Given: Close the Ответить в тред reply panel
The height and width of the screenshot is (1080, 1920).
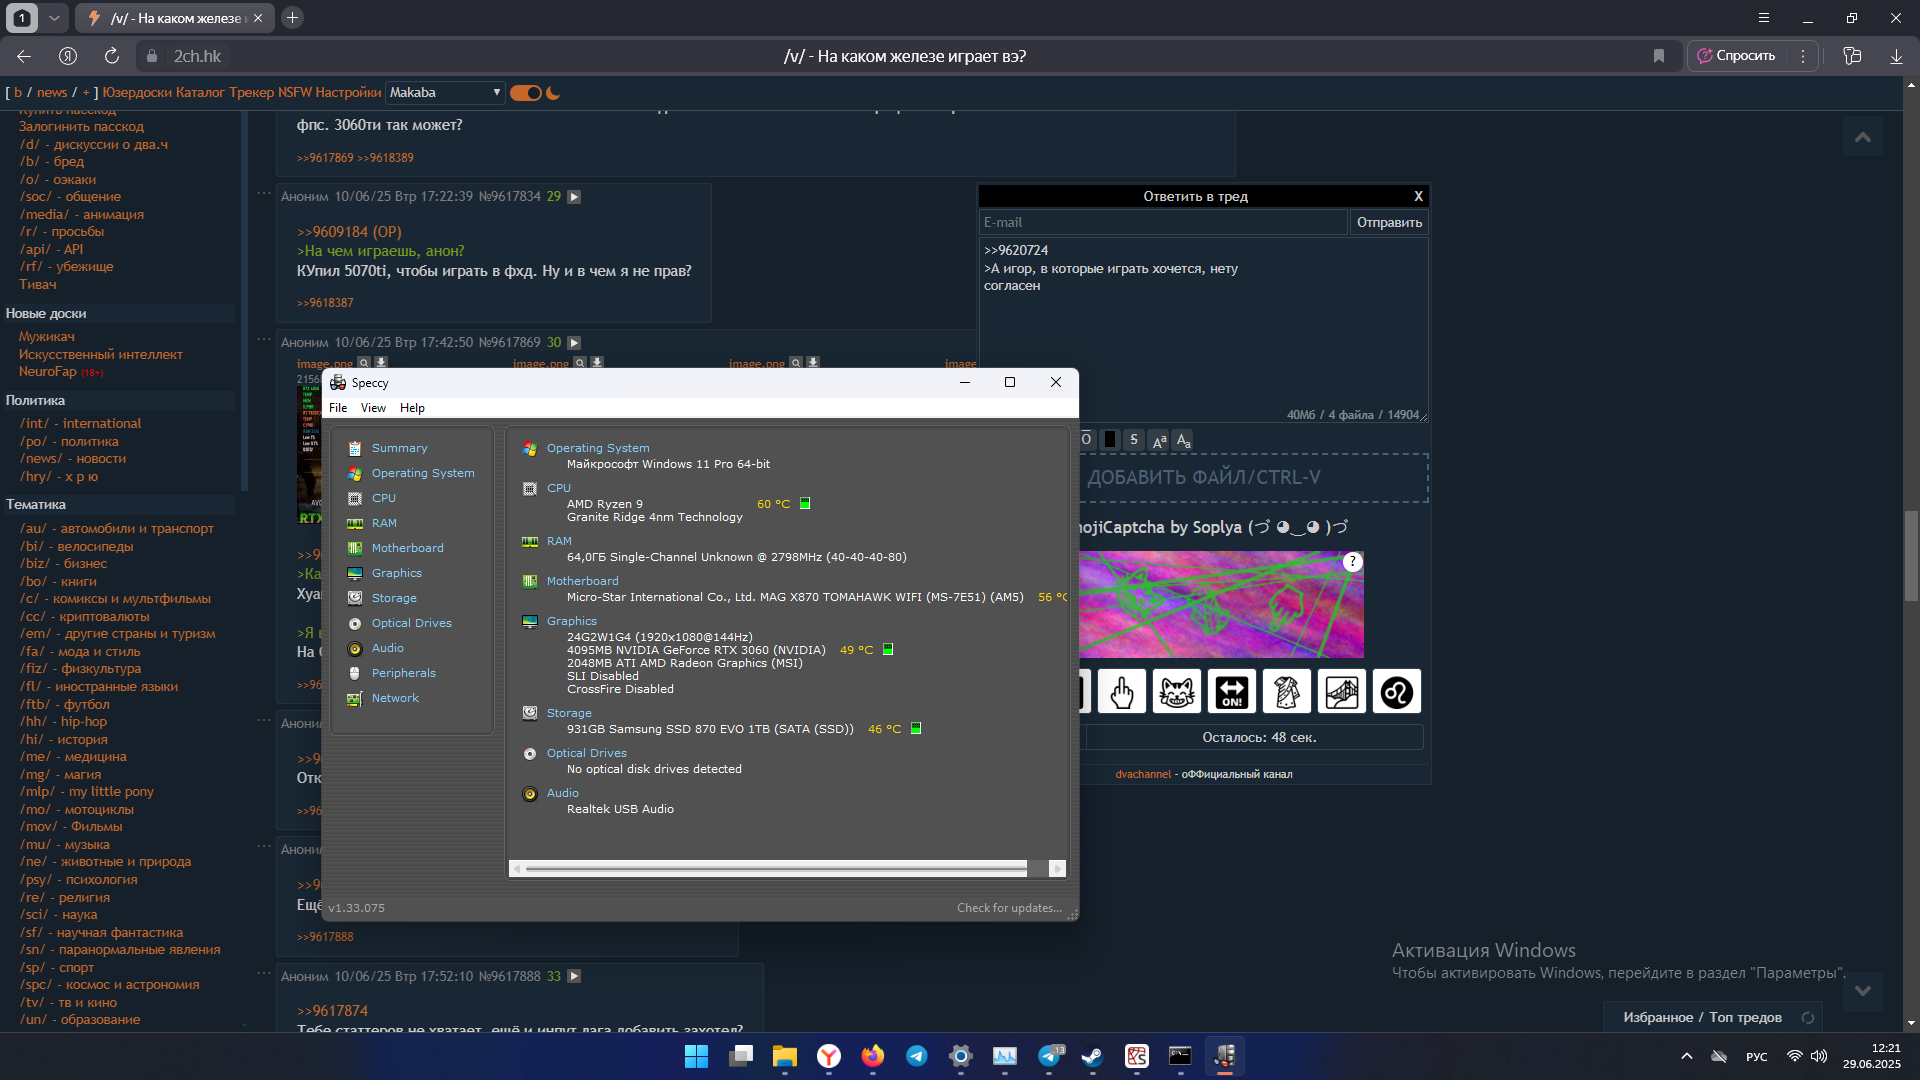Looking at the screenshot, I should coord(1418,196).
